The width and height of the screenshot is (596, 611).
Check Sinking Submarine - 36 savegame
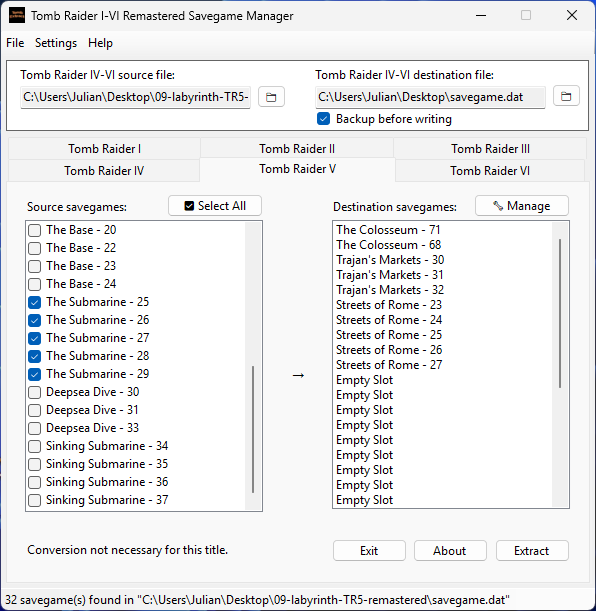(x=35, y=482)
